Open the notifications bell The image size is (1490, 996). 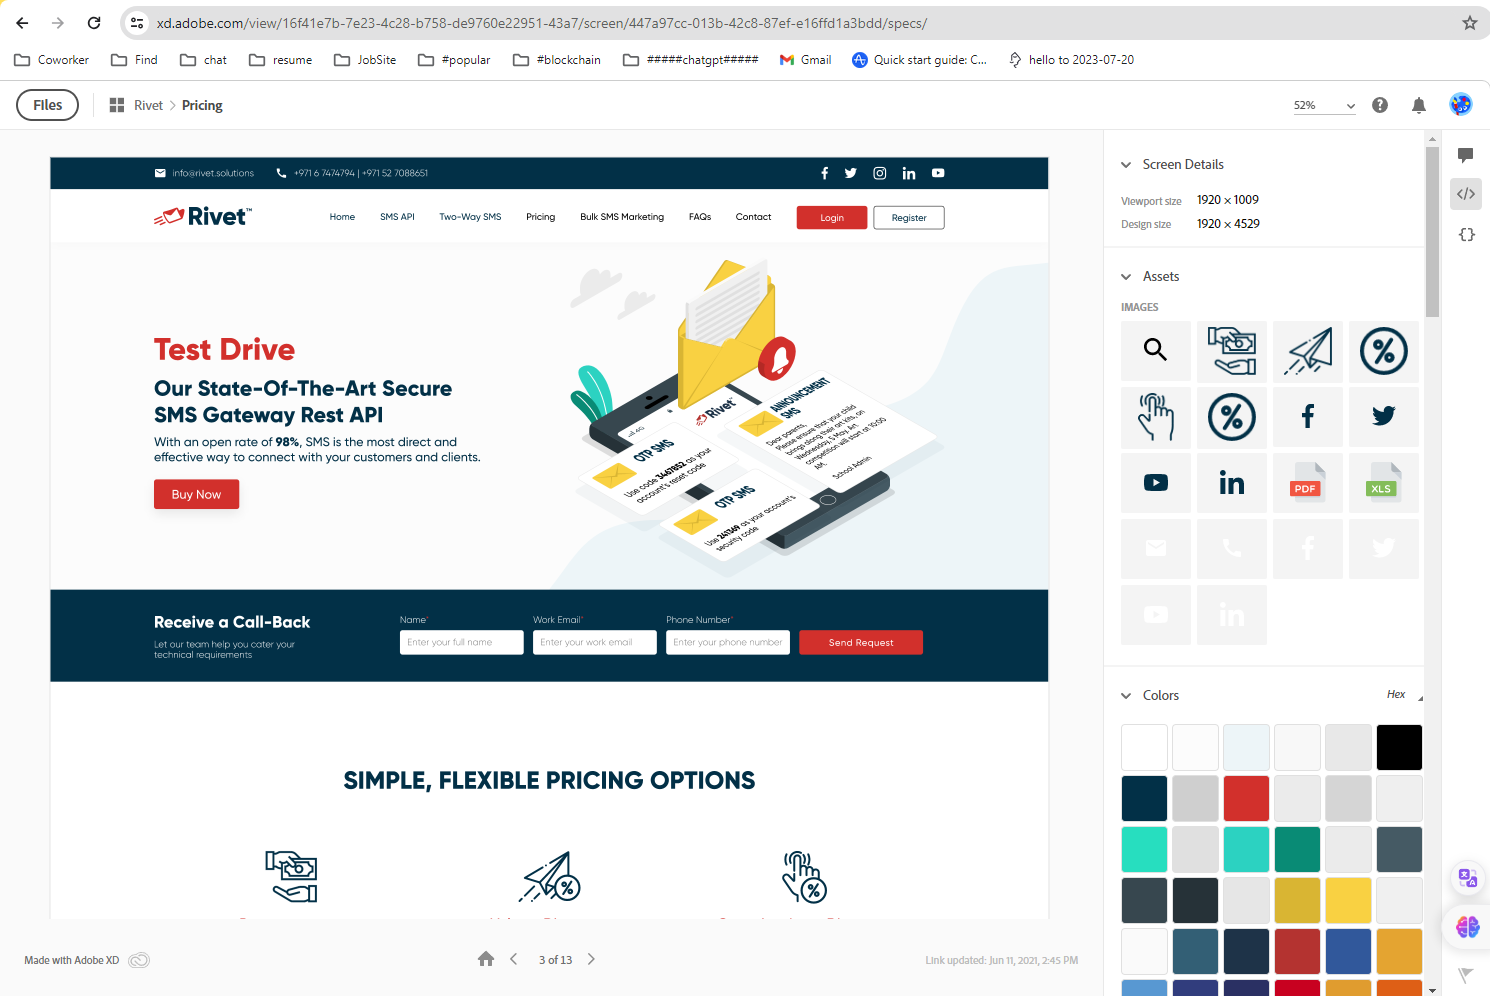point(1418,105)
